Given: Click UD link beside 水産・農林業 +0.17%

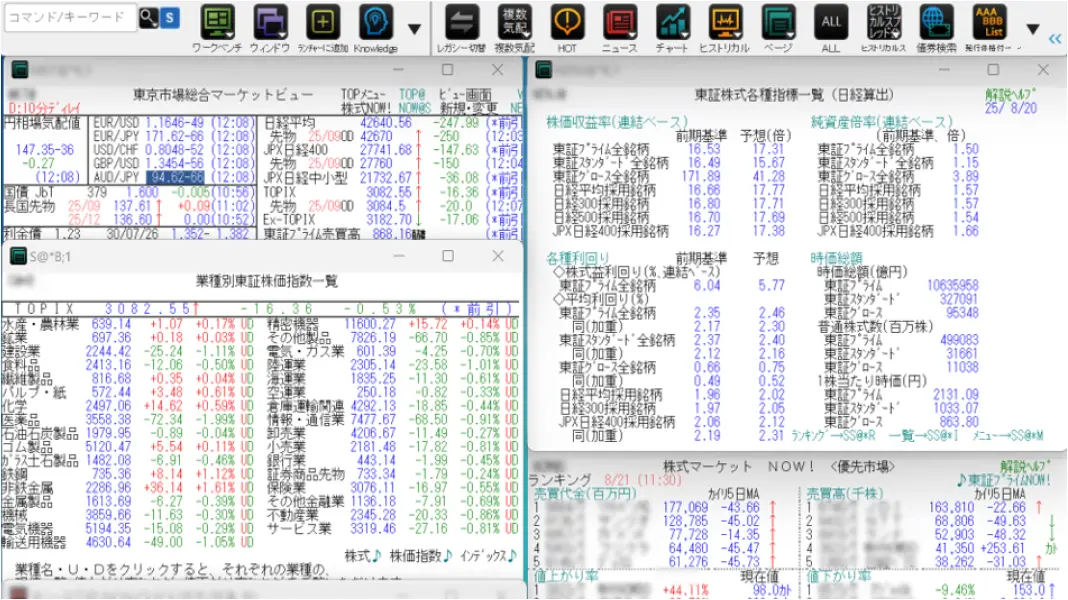Looking at the screenshot, I should [247, 324].
